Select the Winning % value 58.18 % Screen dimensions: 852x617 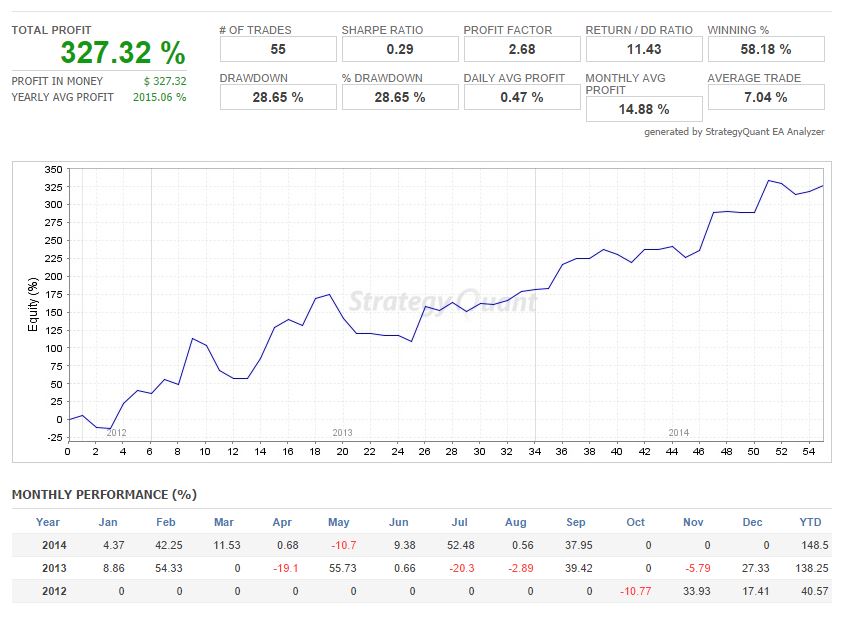click(x=766, y=49)
